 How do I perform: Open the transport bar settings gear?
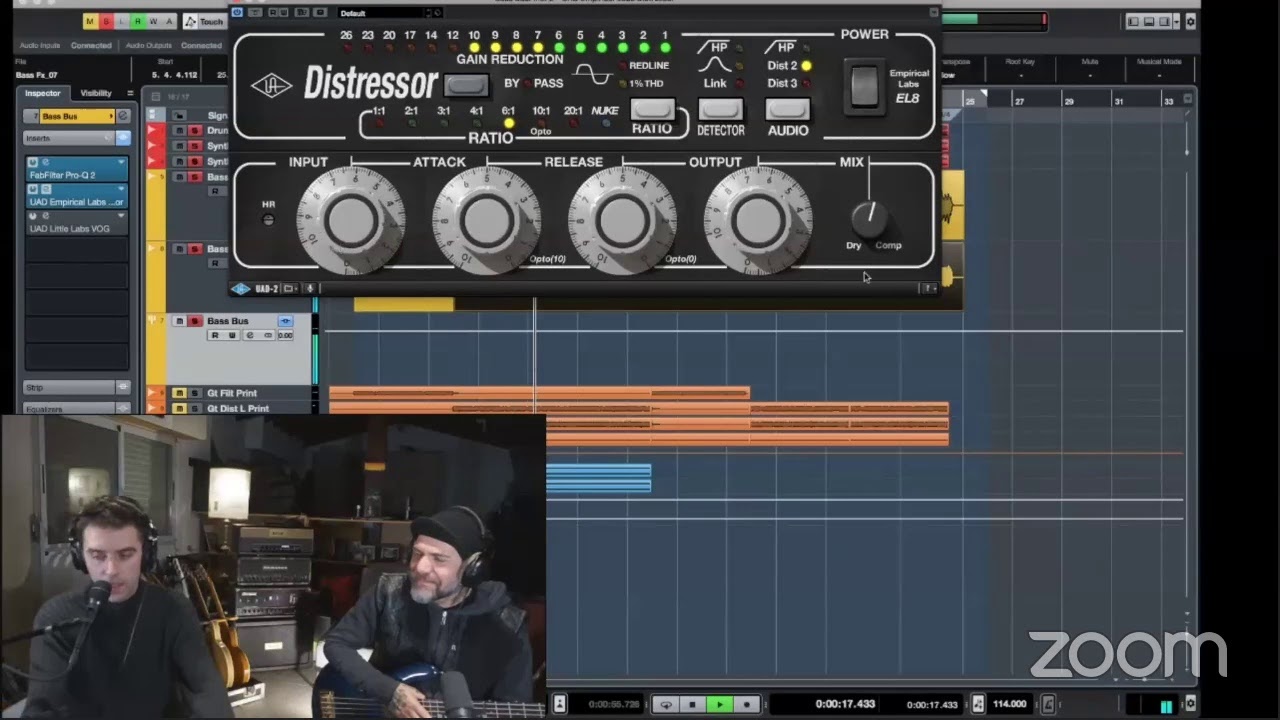(1190, 704)
